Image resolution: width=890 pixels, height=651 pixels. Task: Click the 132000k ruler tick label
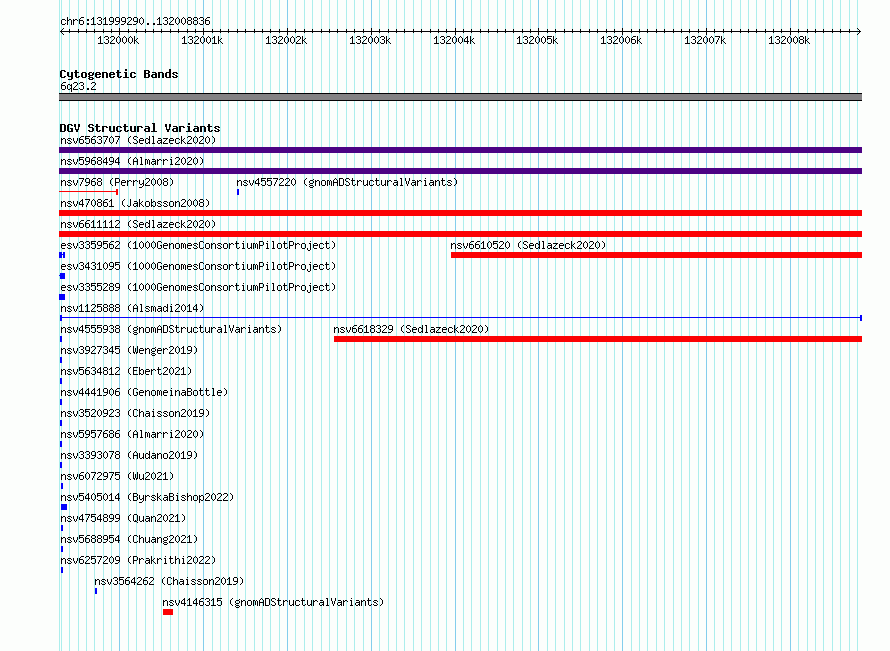[x=118, y=40]
